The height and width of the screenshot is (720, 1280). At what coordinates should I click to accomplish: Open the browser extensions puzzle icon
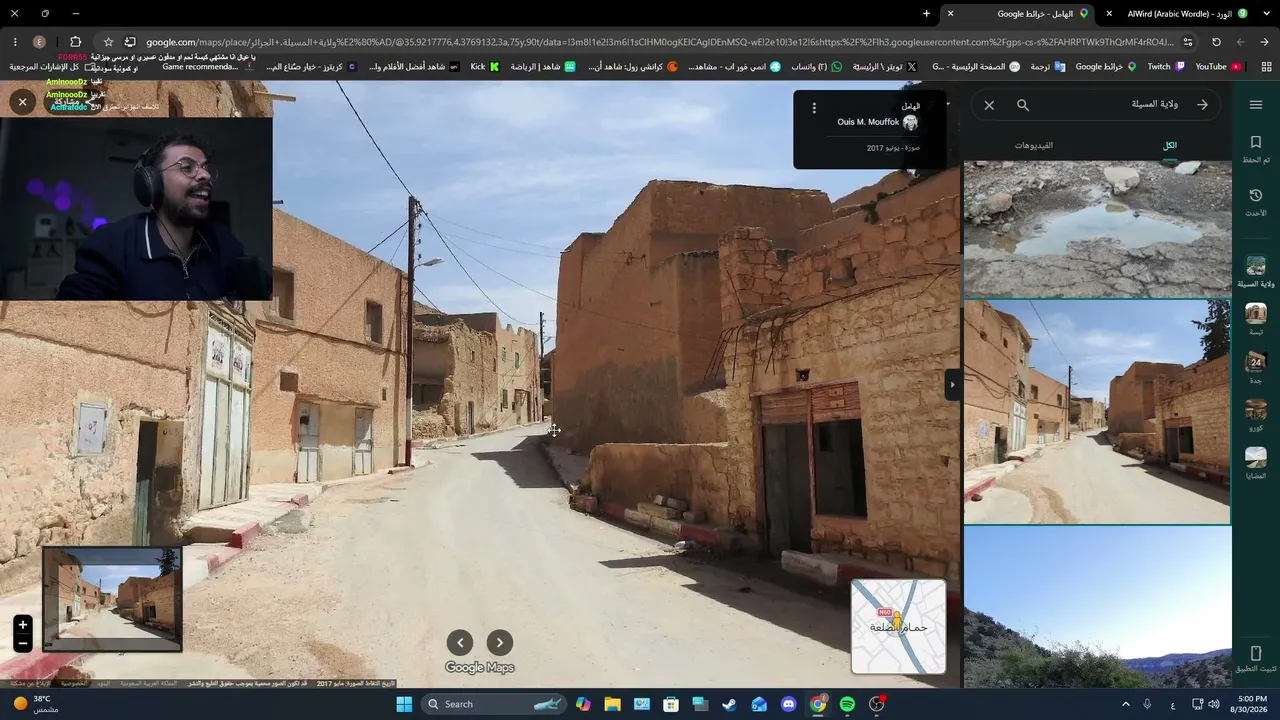point(75,42)
